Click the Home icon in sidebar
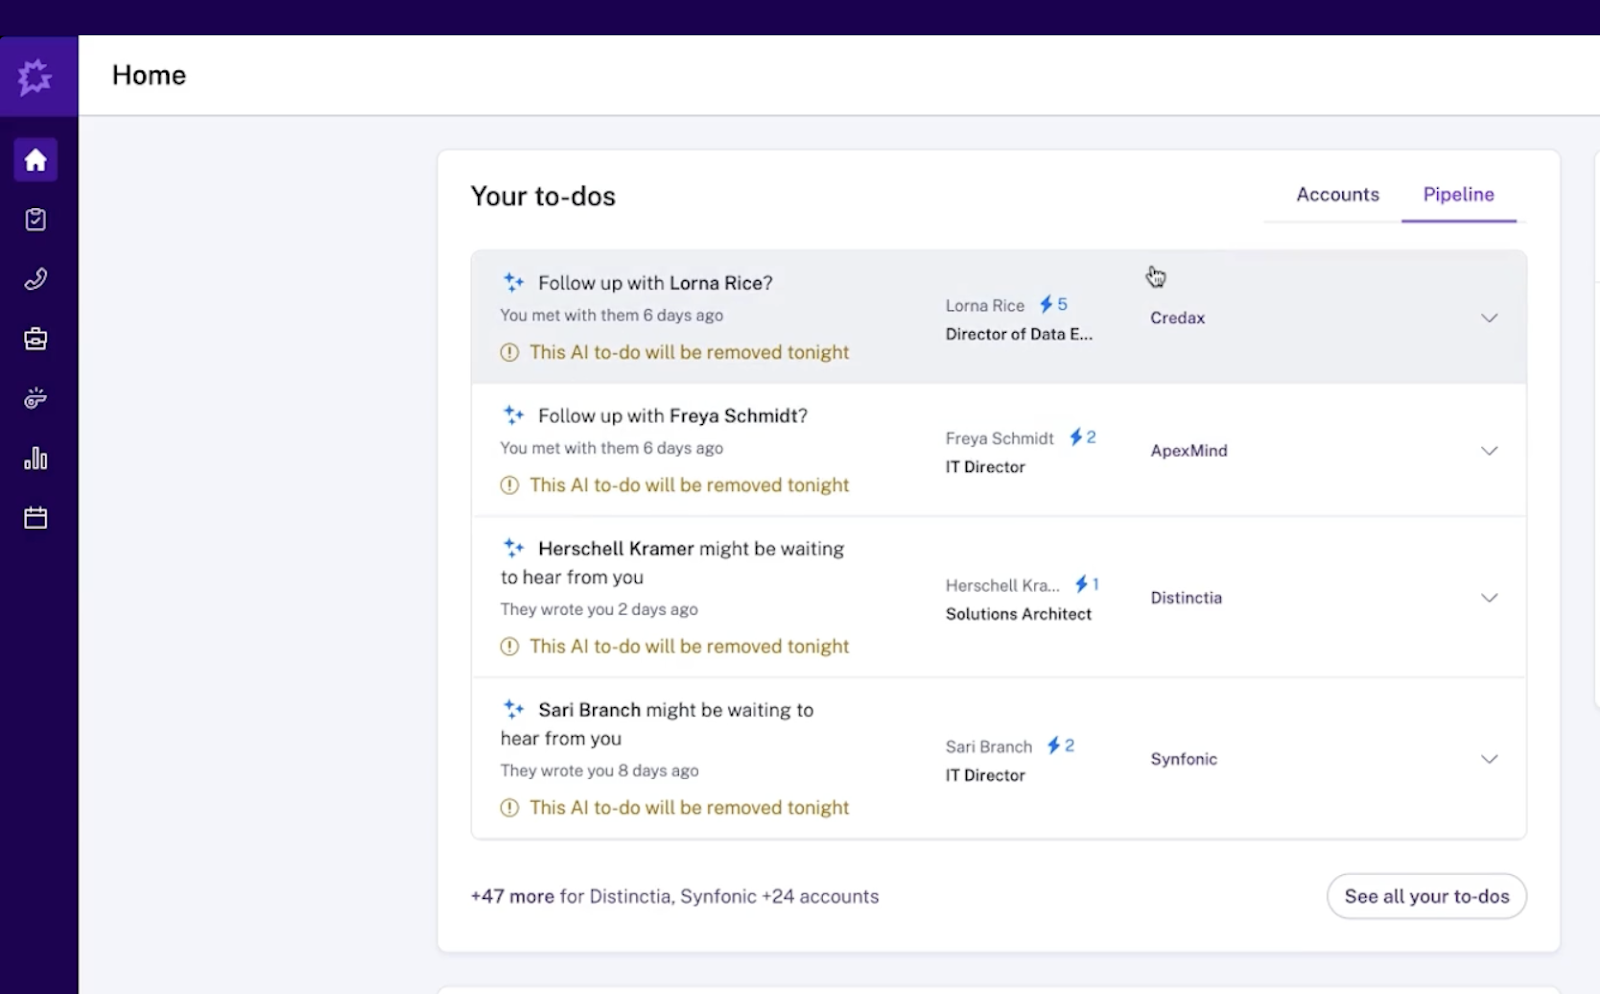Image resolution: width=1600 pixels, height=994 pixels. point(36,160)
